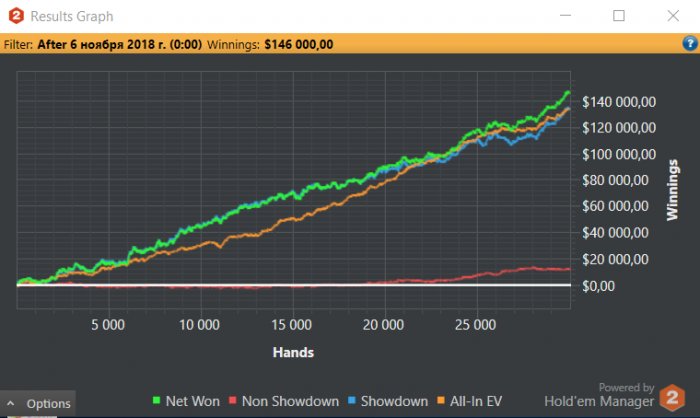Click the 'Results Graph' window title
This screenshot has width=700, height=418.
coord(72,17)
